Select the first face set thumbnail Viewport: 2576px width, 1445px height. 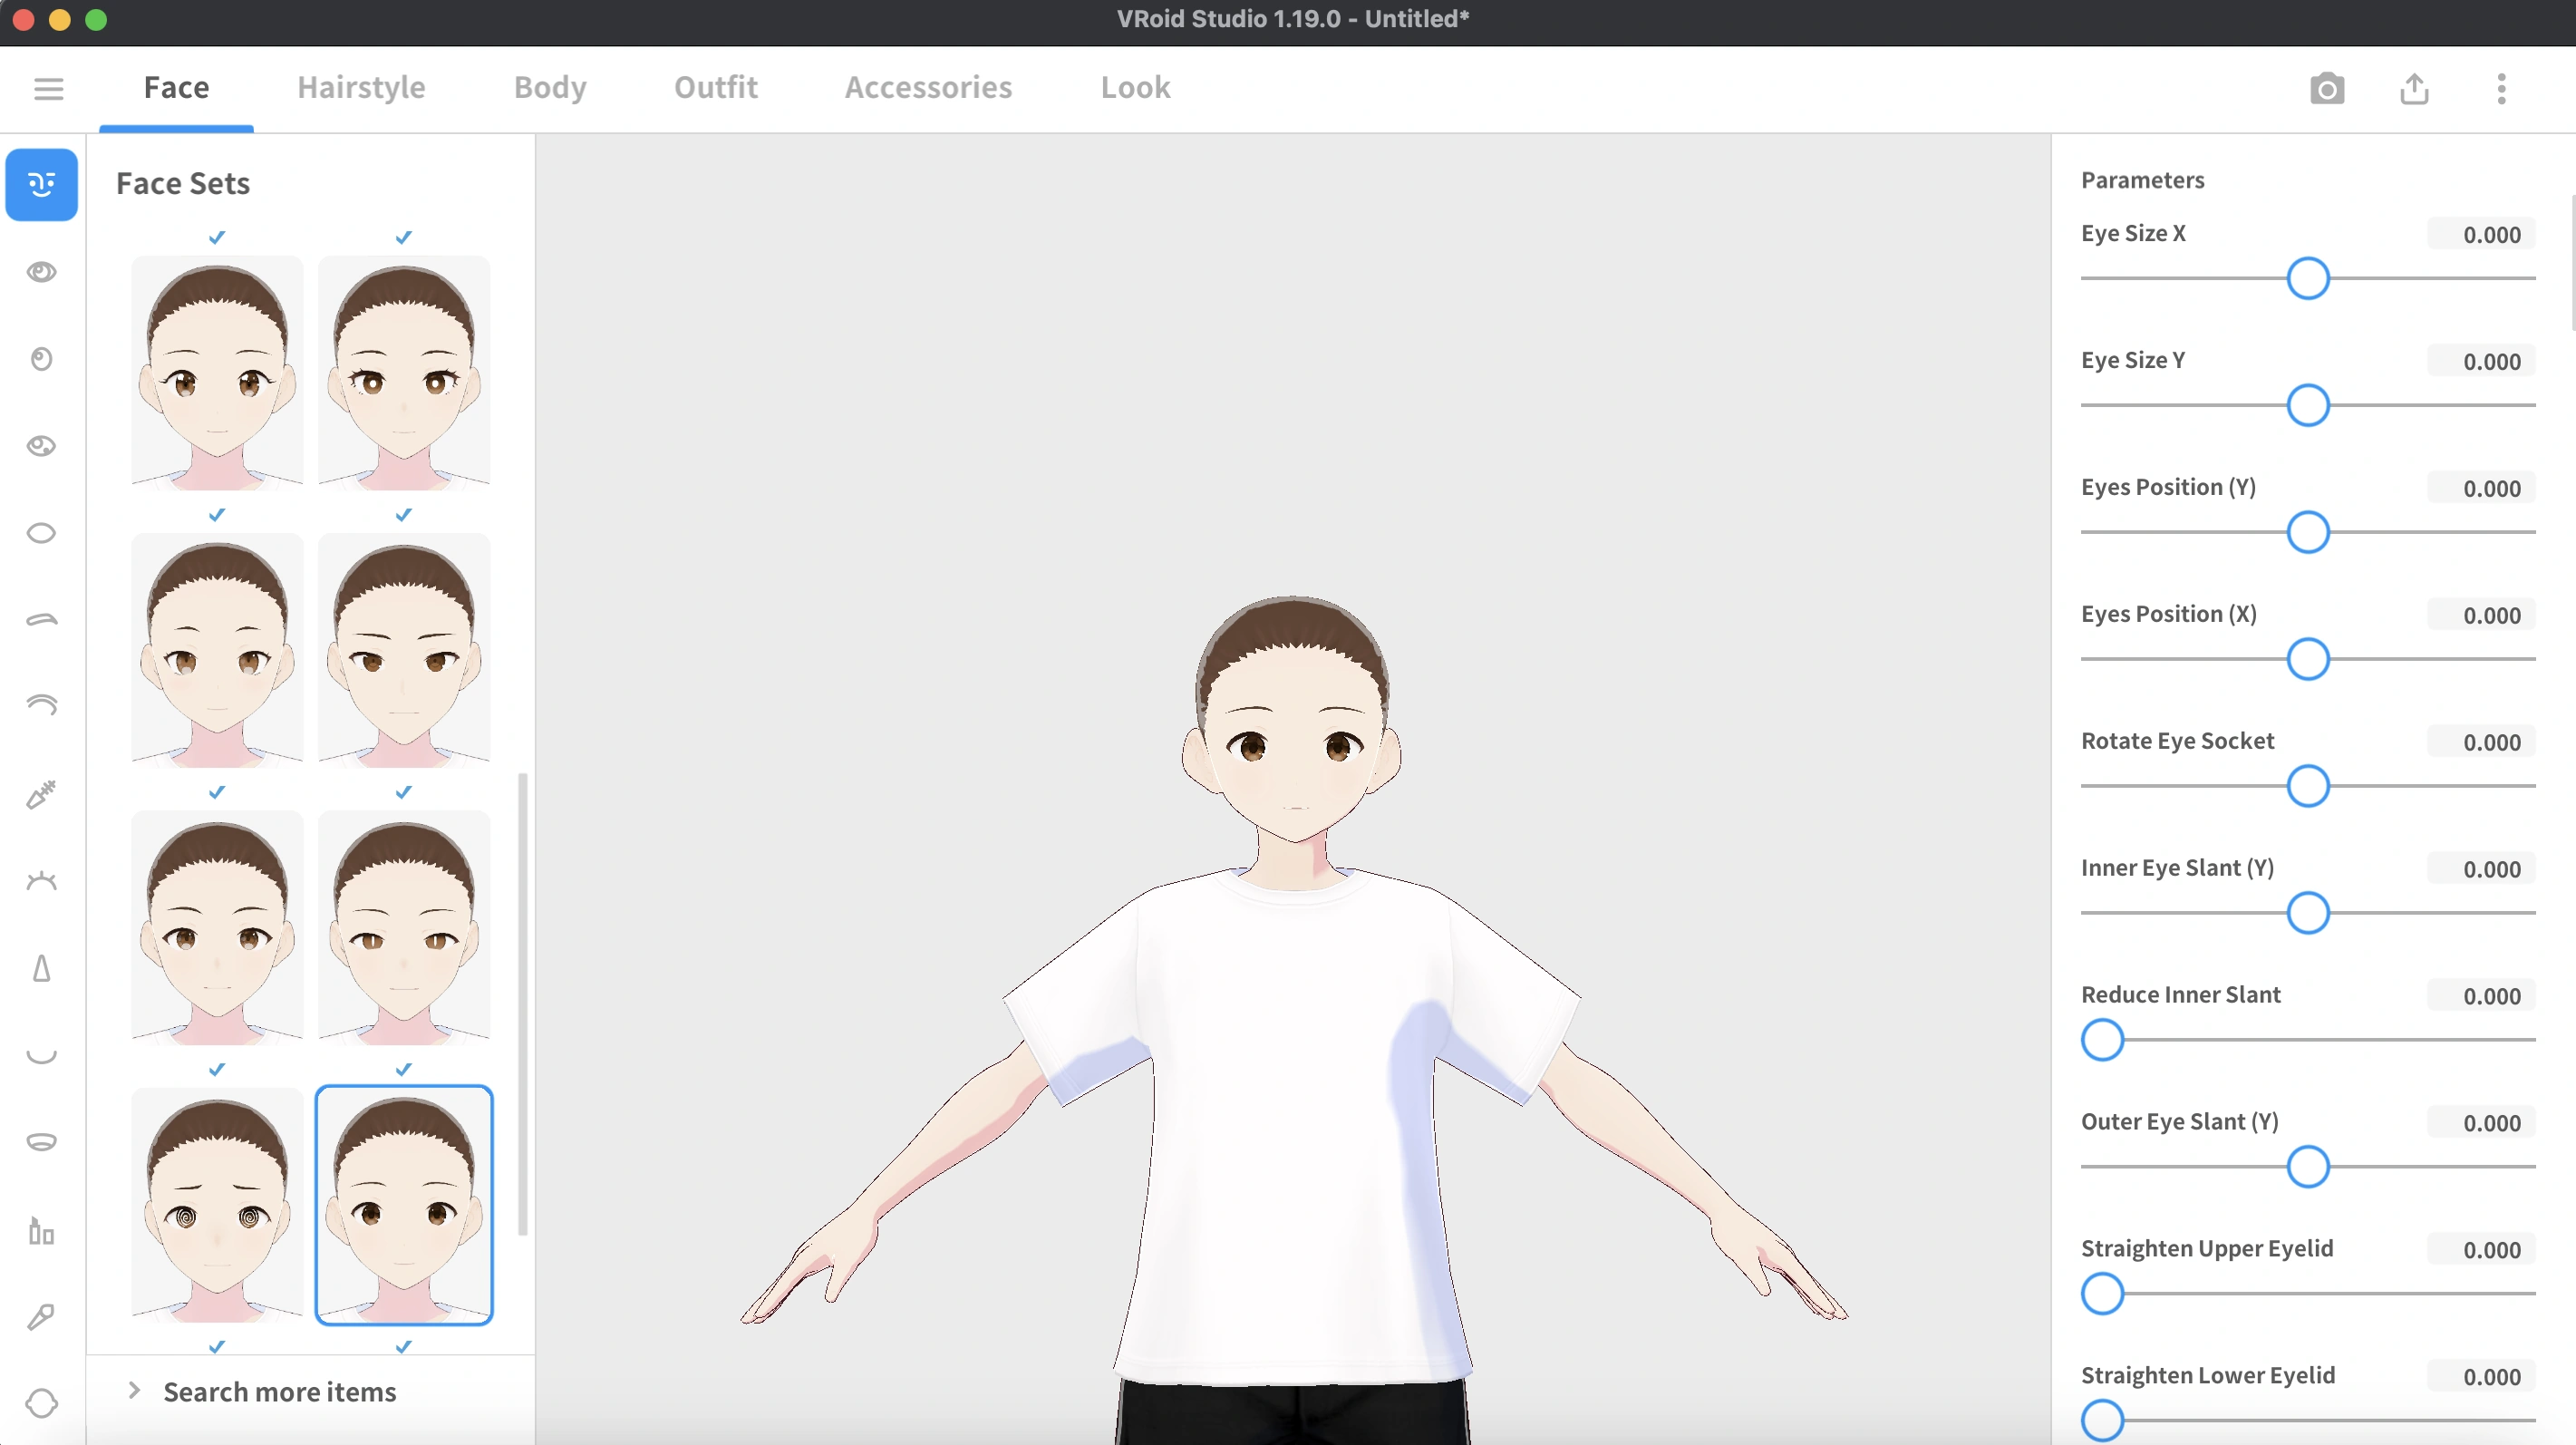[x=217, y=372]
